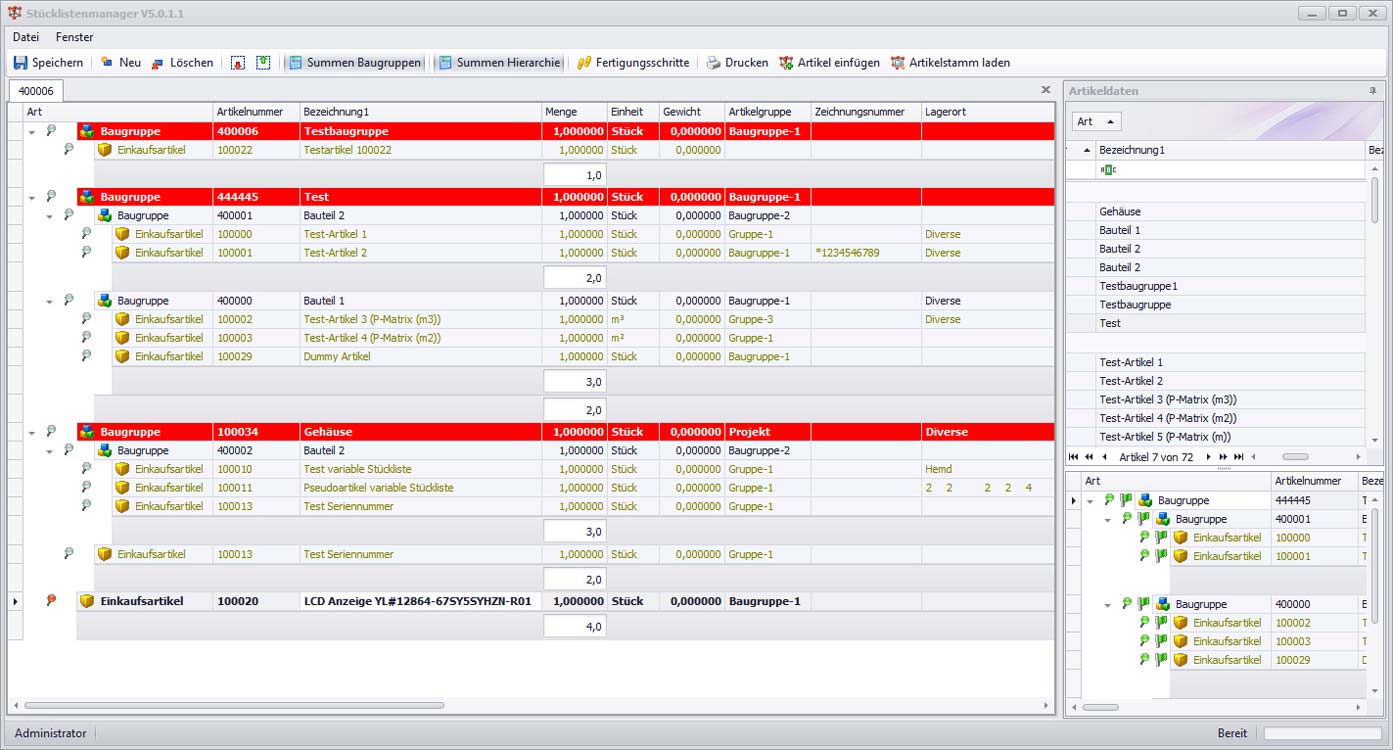This screenshot has height=750, width=1393.
Task: Toggle Summen Baugruppen
Action: point(354,63)
